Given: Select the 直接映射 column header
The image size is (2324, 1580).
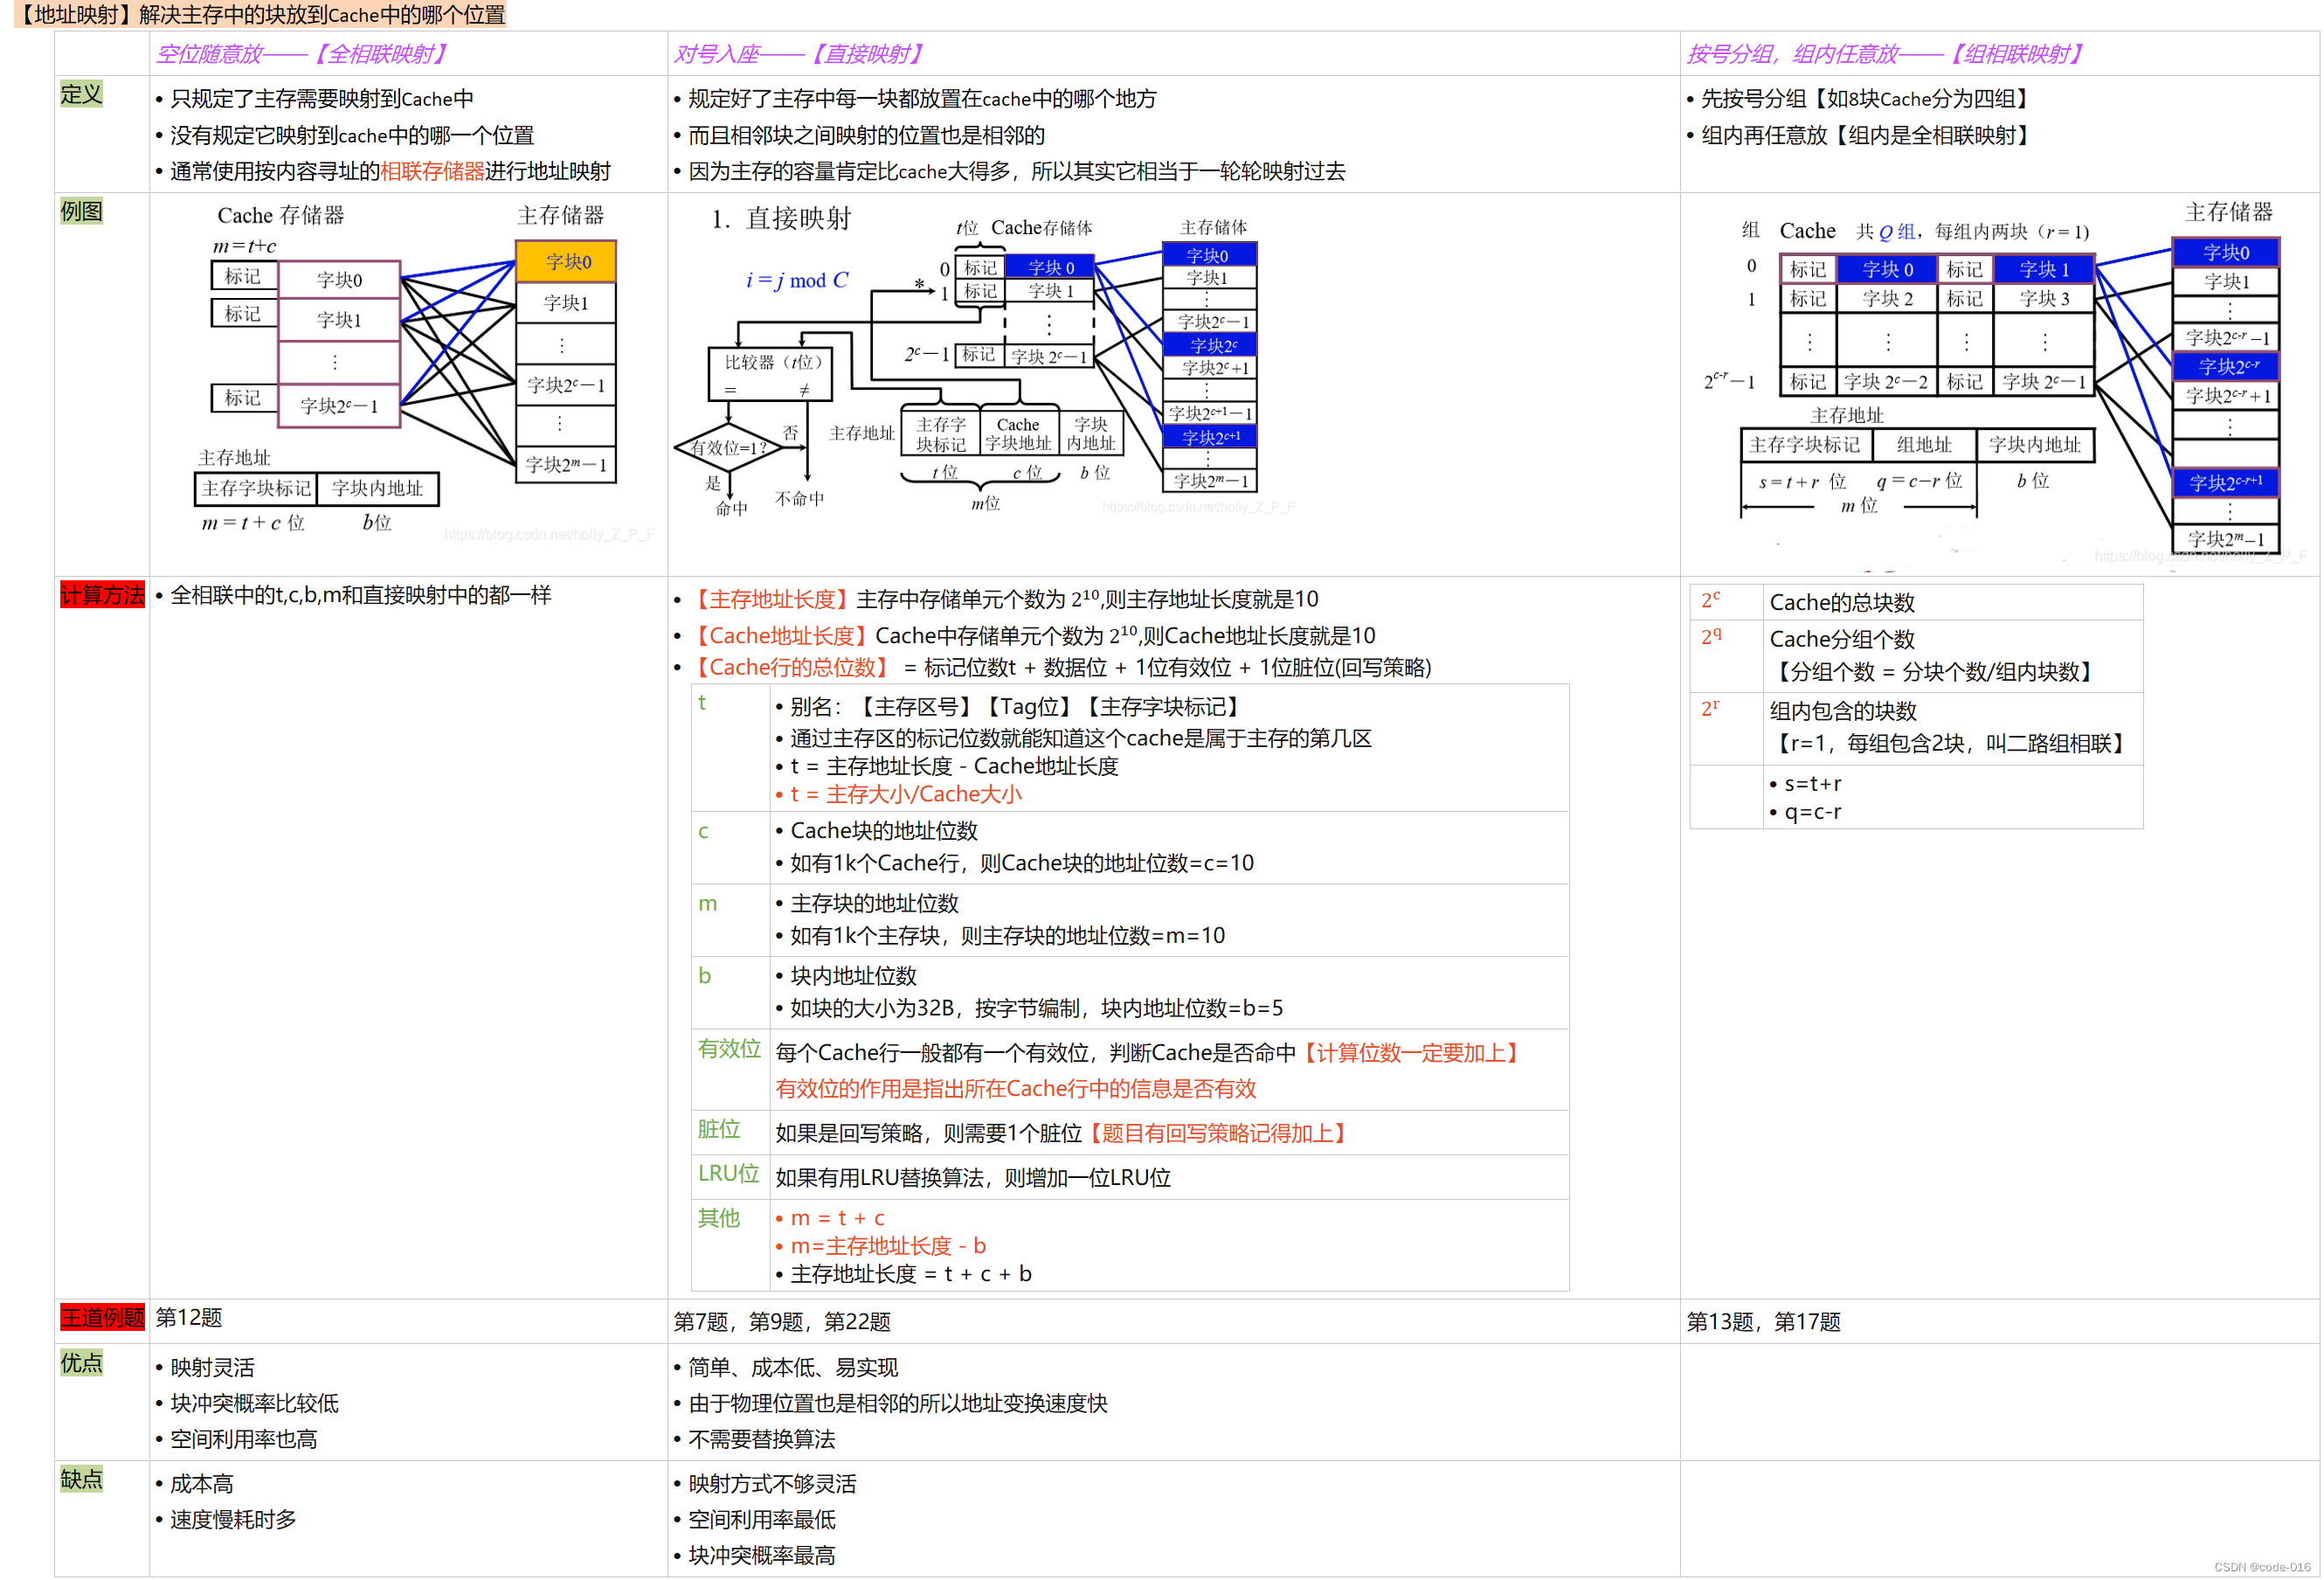Looking at the screenshot, I should click(799, 54).
